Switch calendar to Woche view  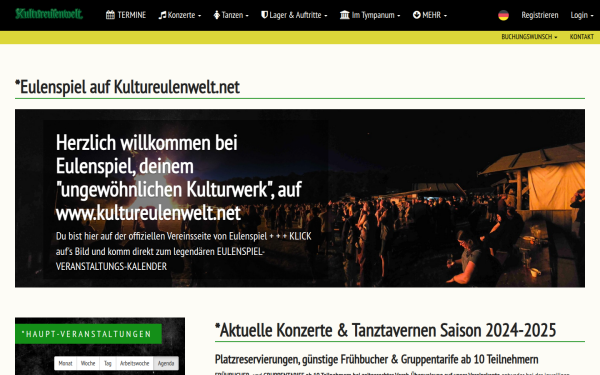88,363
